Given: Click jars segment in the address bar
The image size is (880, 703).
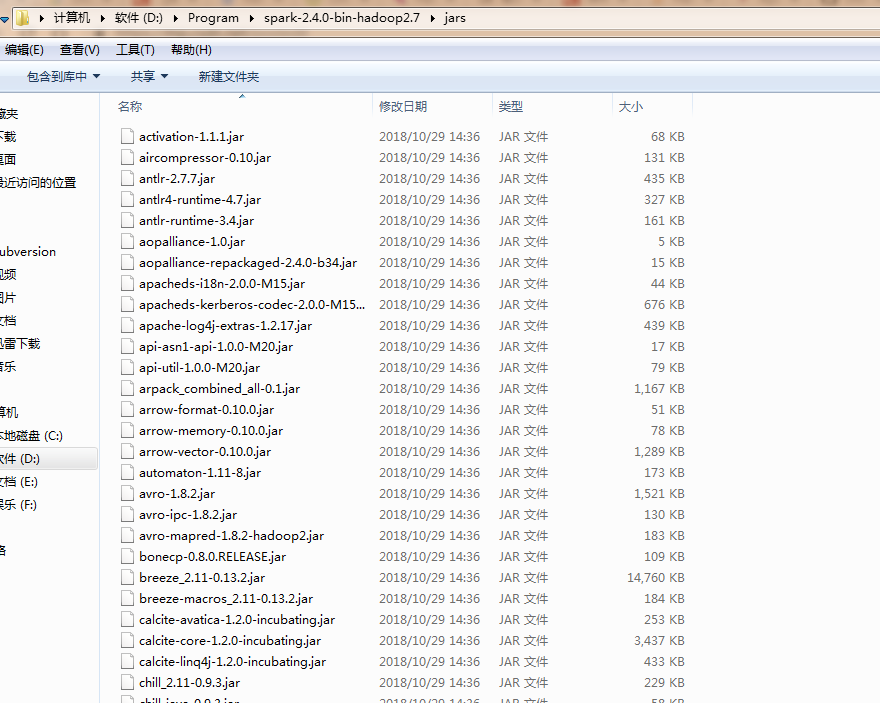Looking at the screenshot, I should point(455,18).
